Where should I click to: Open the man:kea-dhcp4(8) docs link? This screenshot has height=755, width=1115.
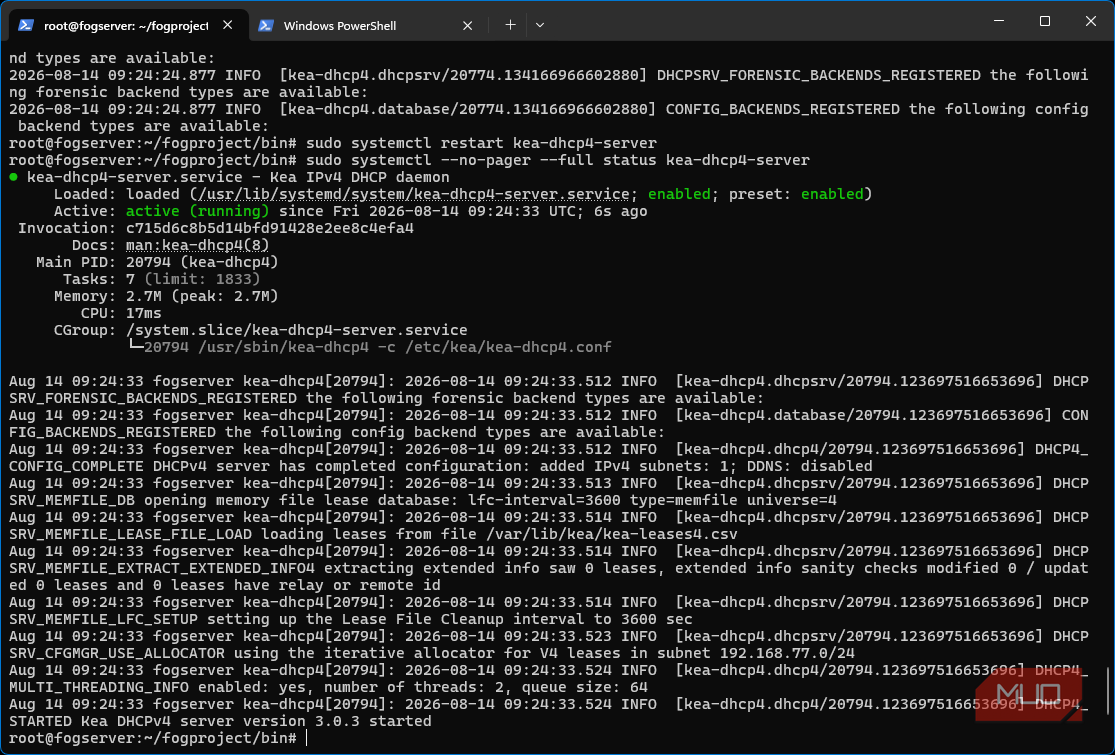198,245
